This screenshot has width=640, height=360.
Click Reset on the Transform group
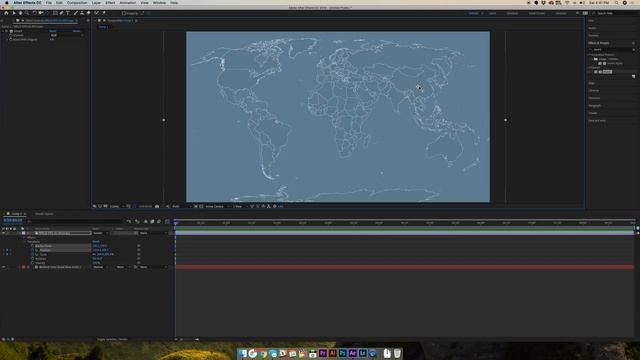(x=96, y=242)
